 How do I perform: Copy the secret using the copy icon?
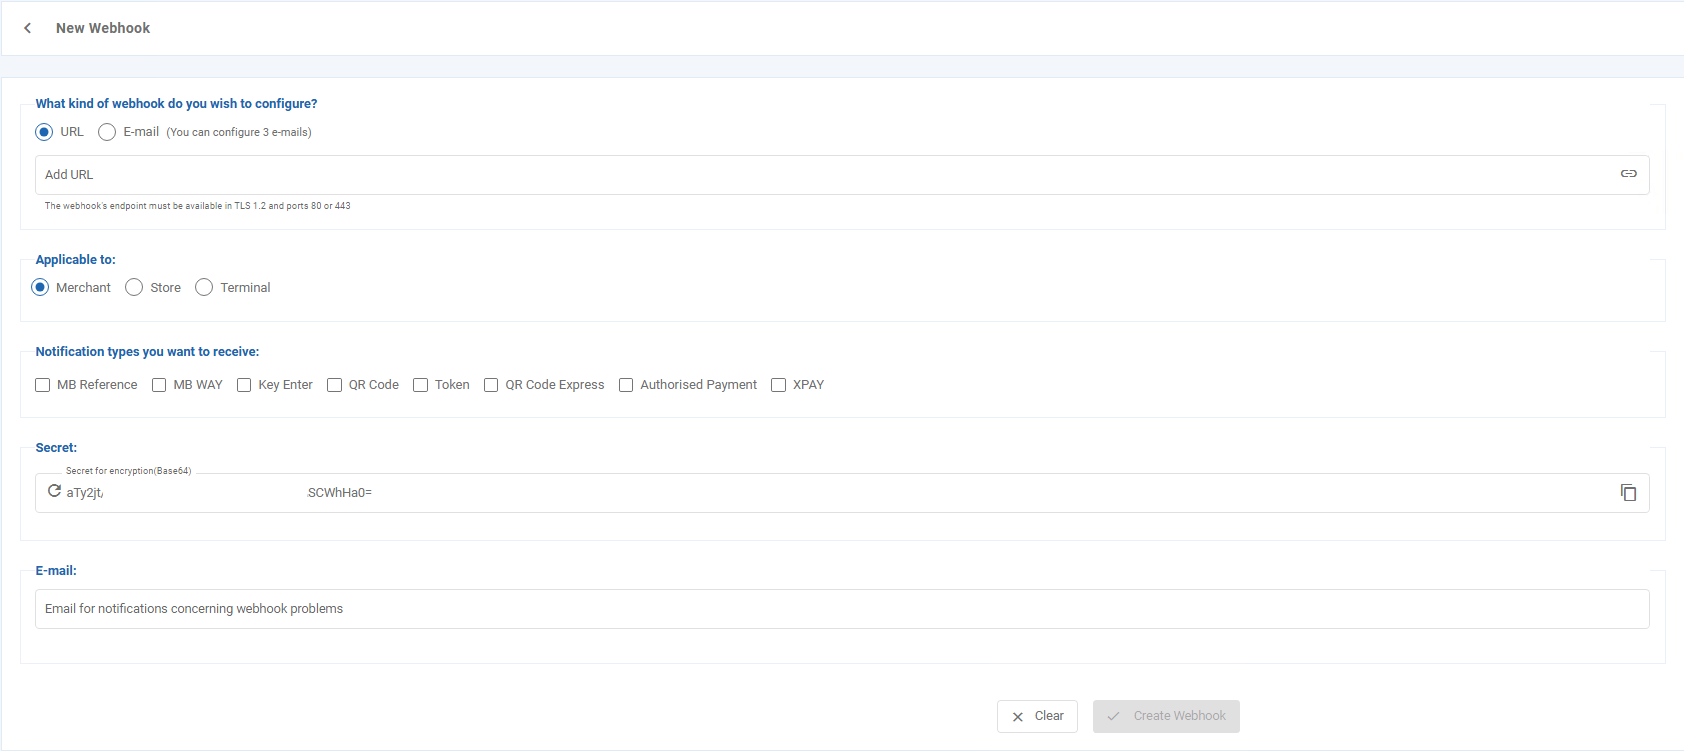tap(1628, 493)
